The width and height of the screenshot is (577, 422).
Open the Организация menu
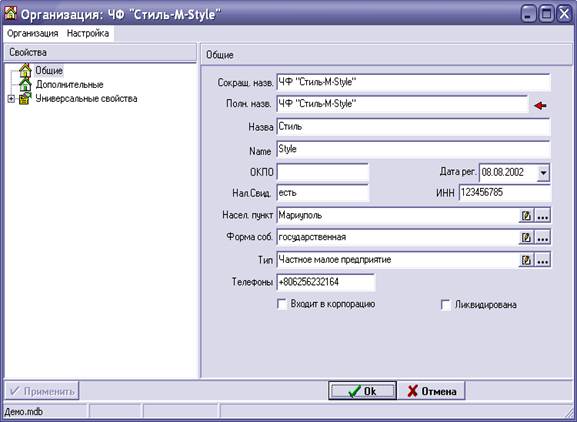point(33,33)
